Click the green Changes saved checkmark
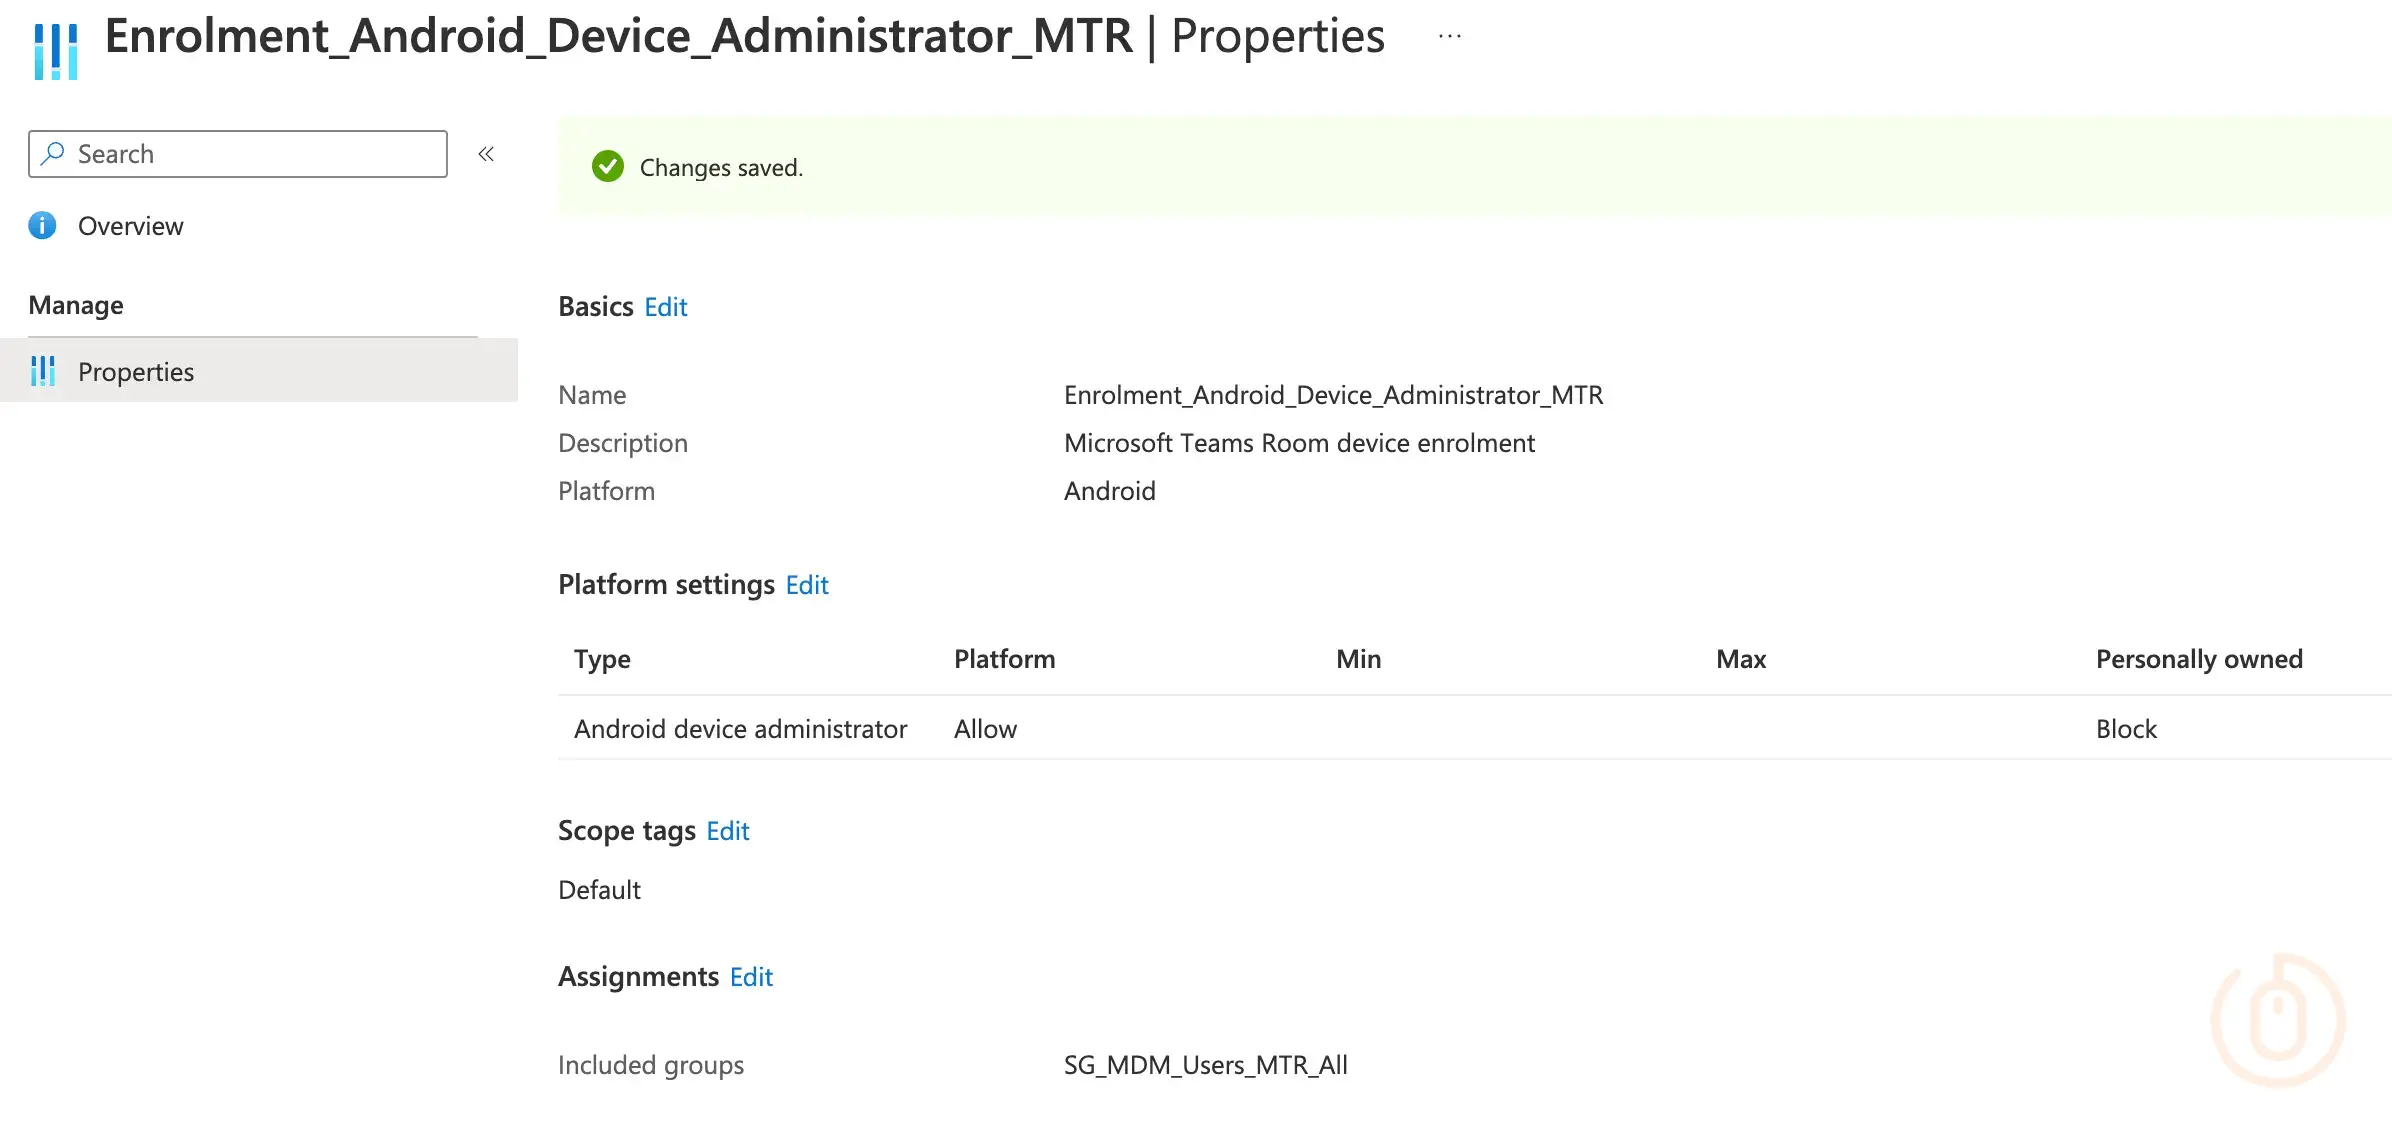Viewport: 2392px width, 1134px height. pos(607,167)
